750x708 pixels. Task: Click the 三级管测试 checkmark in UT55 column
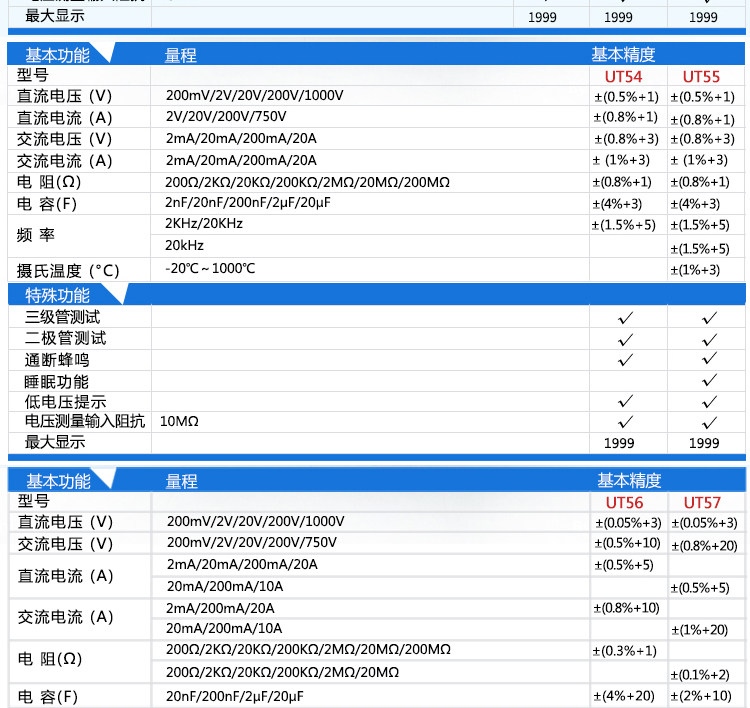click(709, 318)
